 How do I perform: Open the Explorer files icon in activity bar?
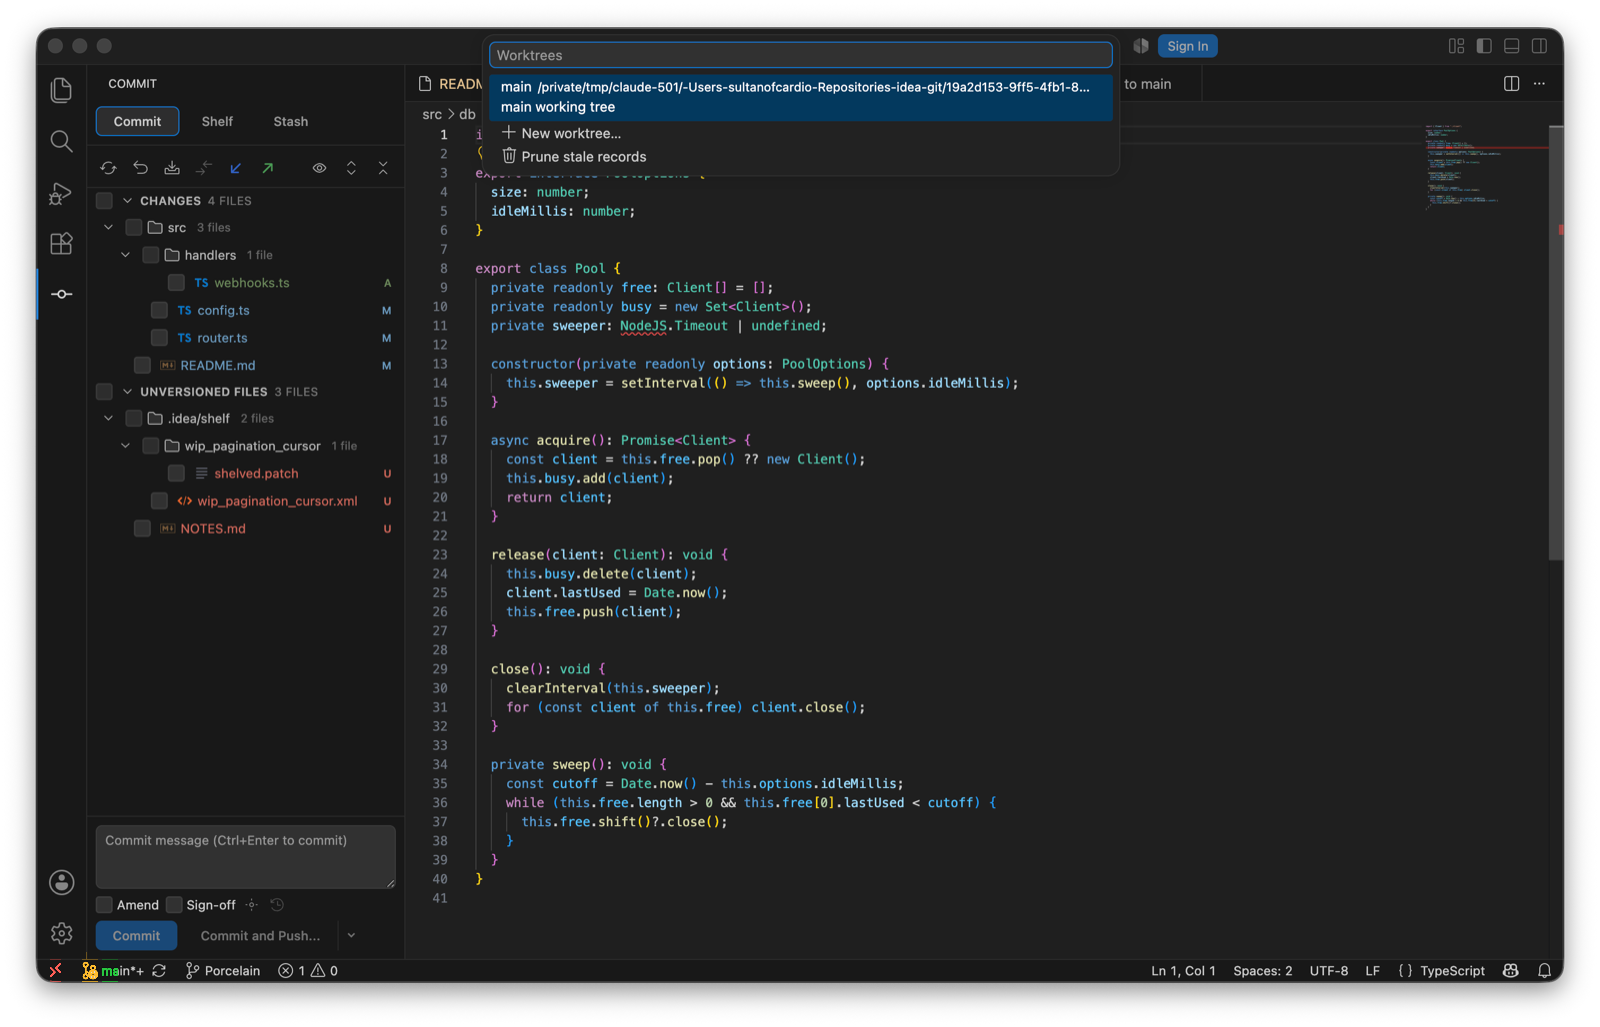[61, 90]
